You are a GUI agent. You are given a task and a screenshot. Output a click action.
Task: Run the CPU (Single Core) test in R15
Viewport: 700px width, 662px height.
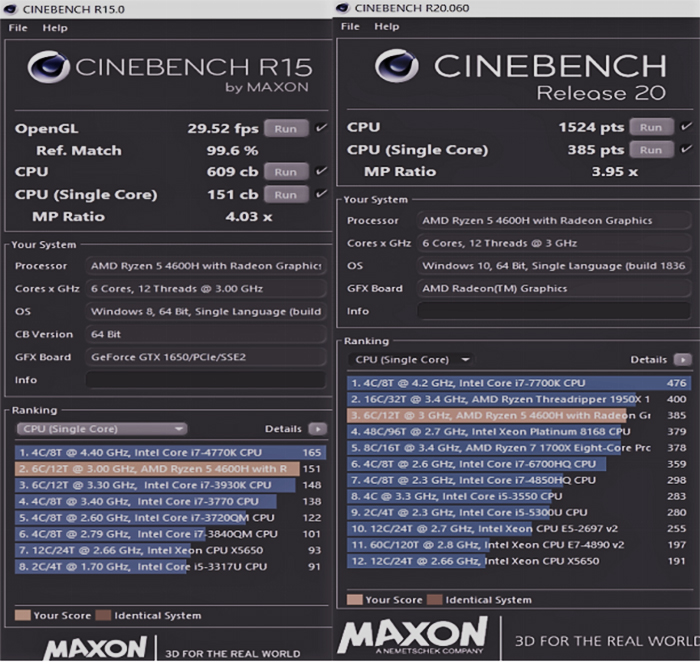286,195
